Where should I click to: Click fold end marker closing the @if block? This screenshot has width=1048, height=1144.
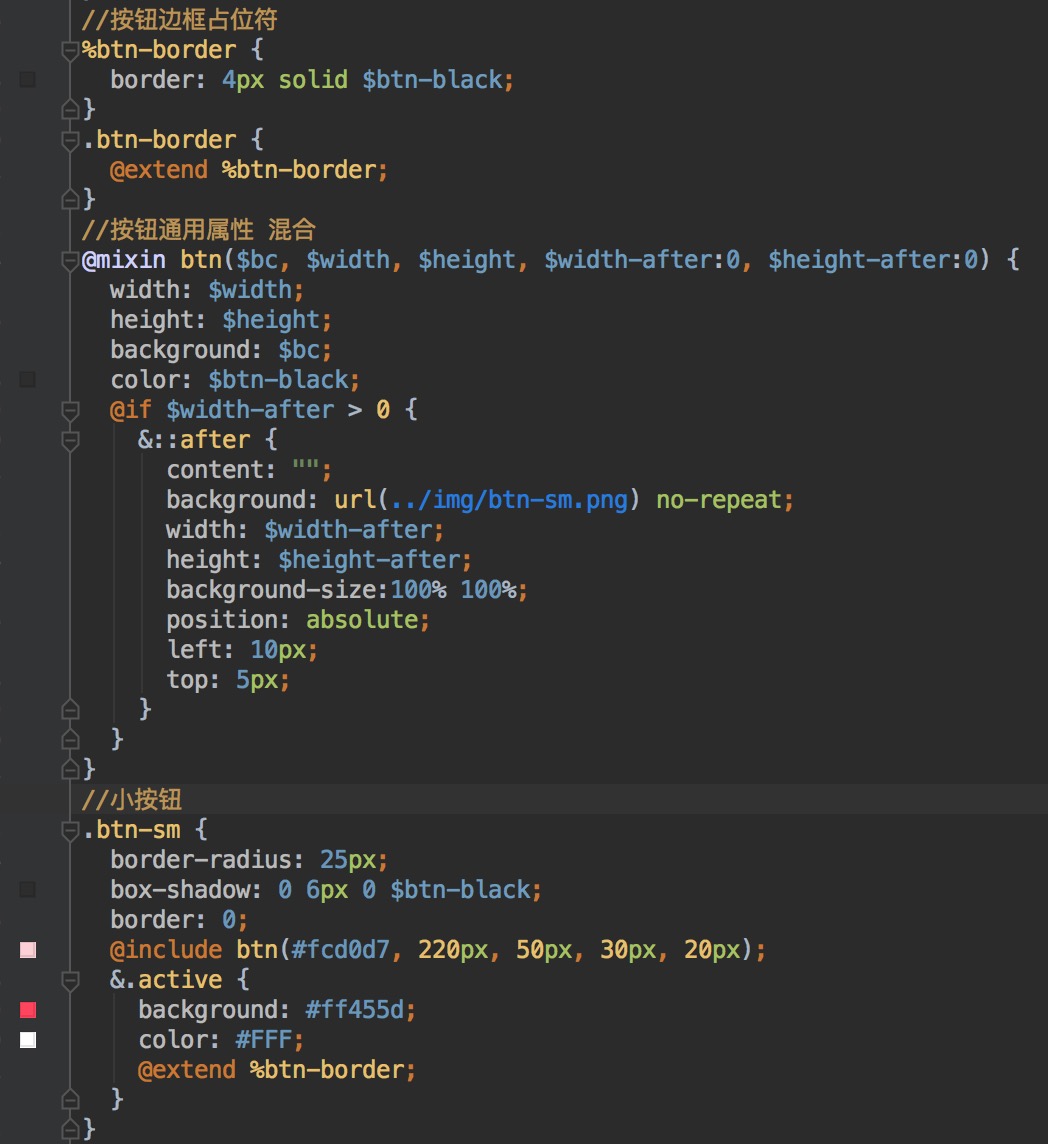(70, 738)
